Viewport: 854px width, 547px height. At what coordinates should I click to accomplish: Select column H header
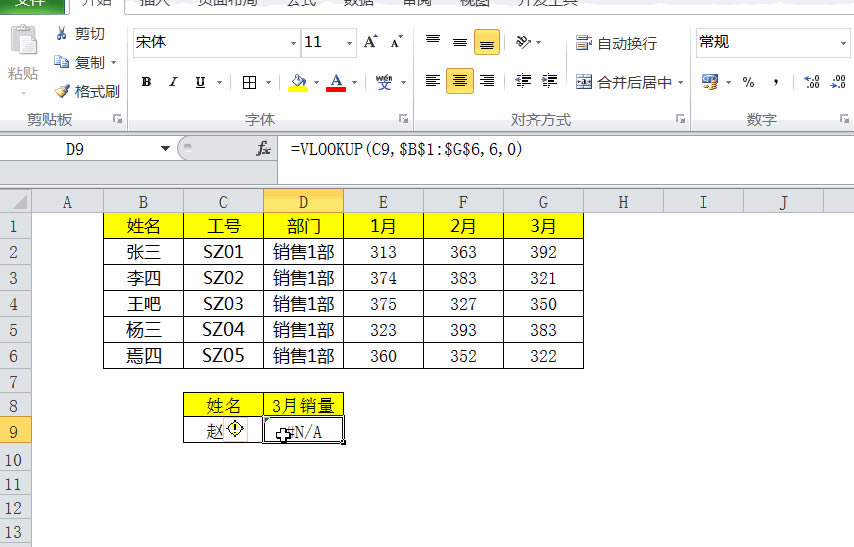(623, 202)
